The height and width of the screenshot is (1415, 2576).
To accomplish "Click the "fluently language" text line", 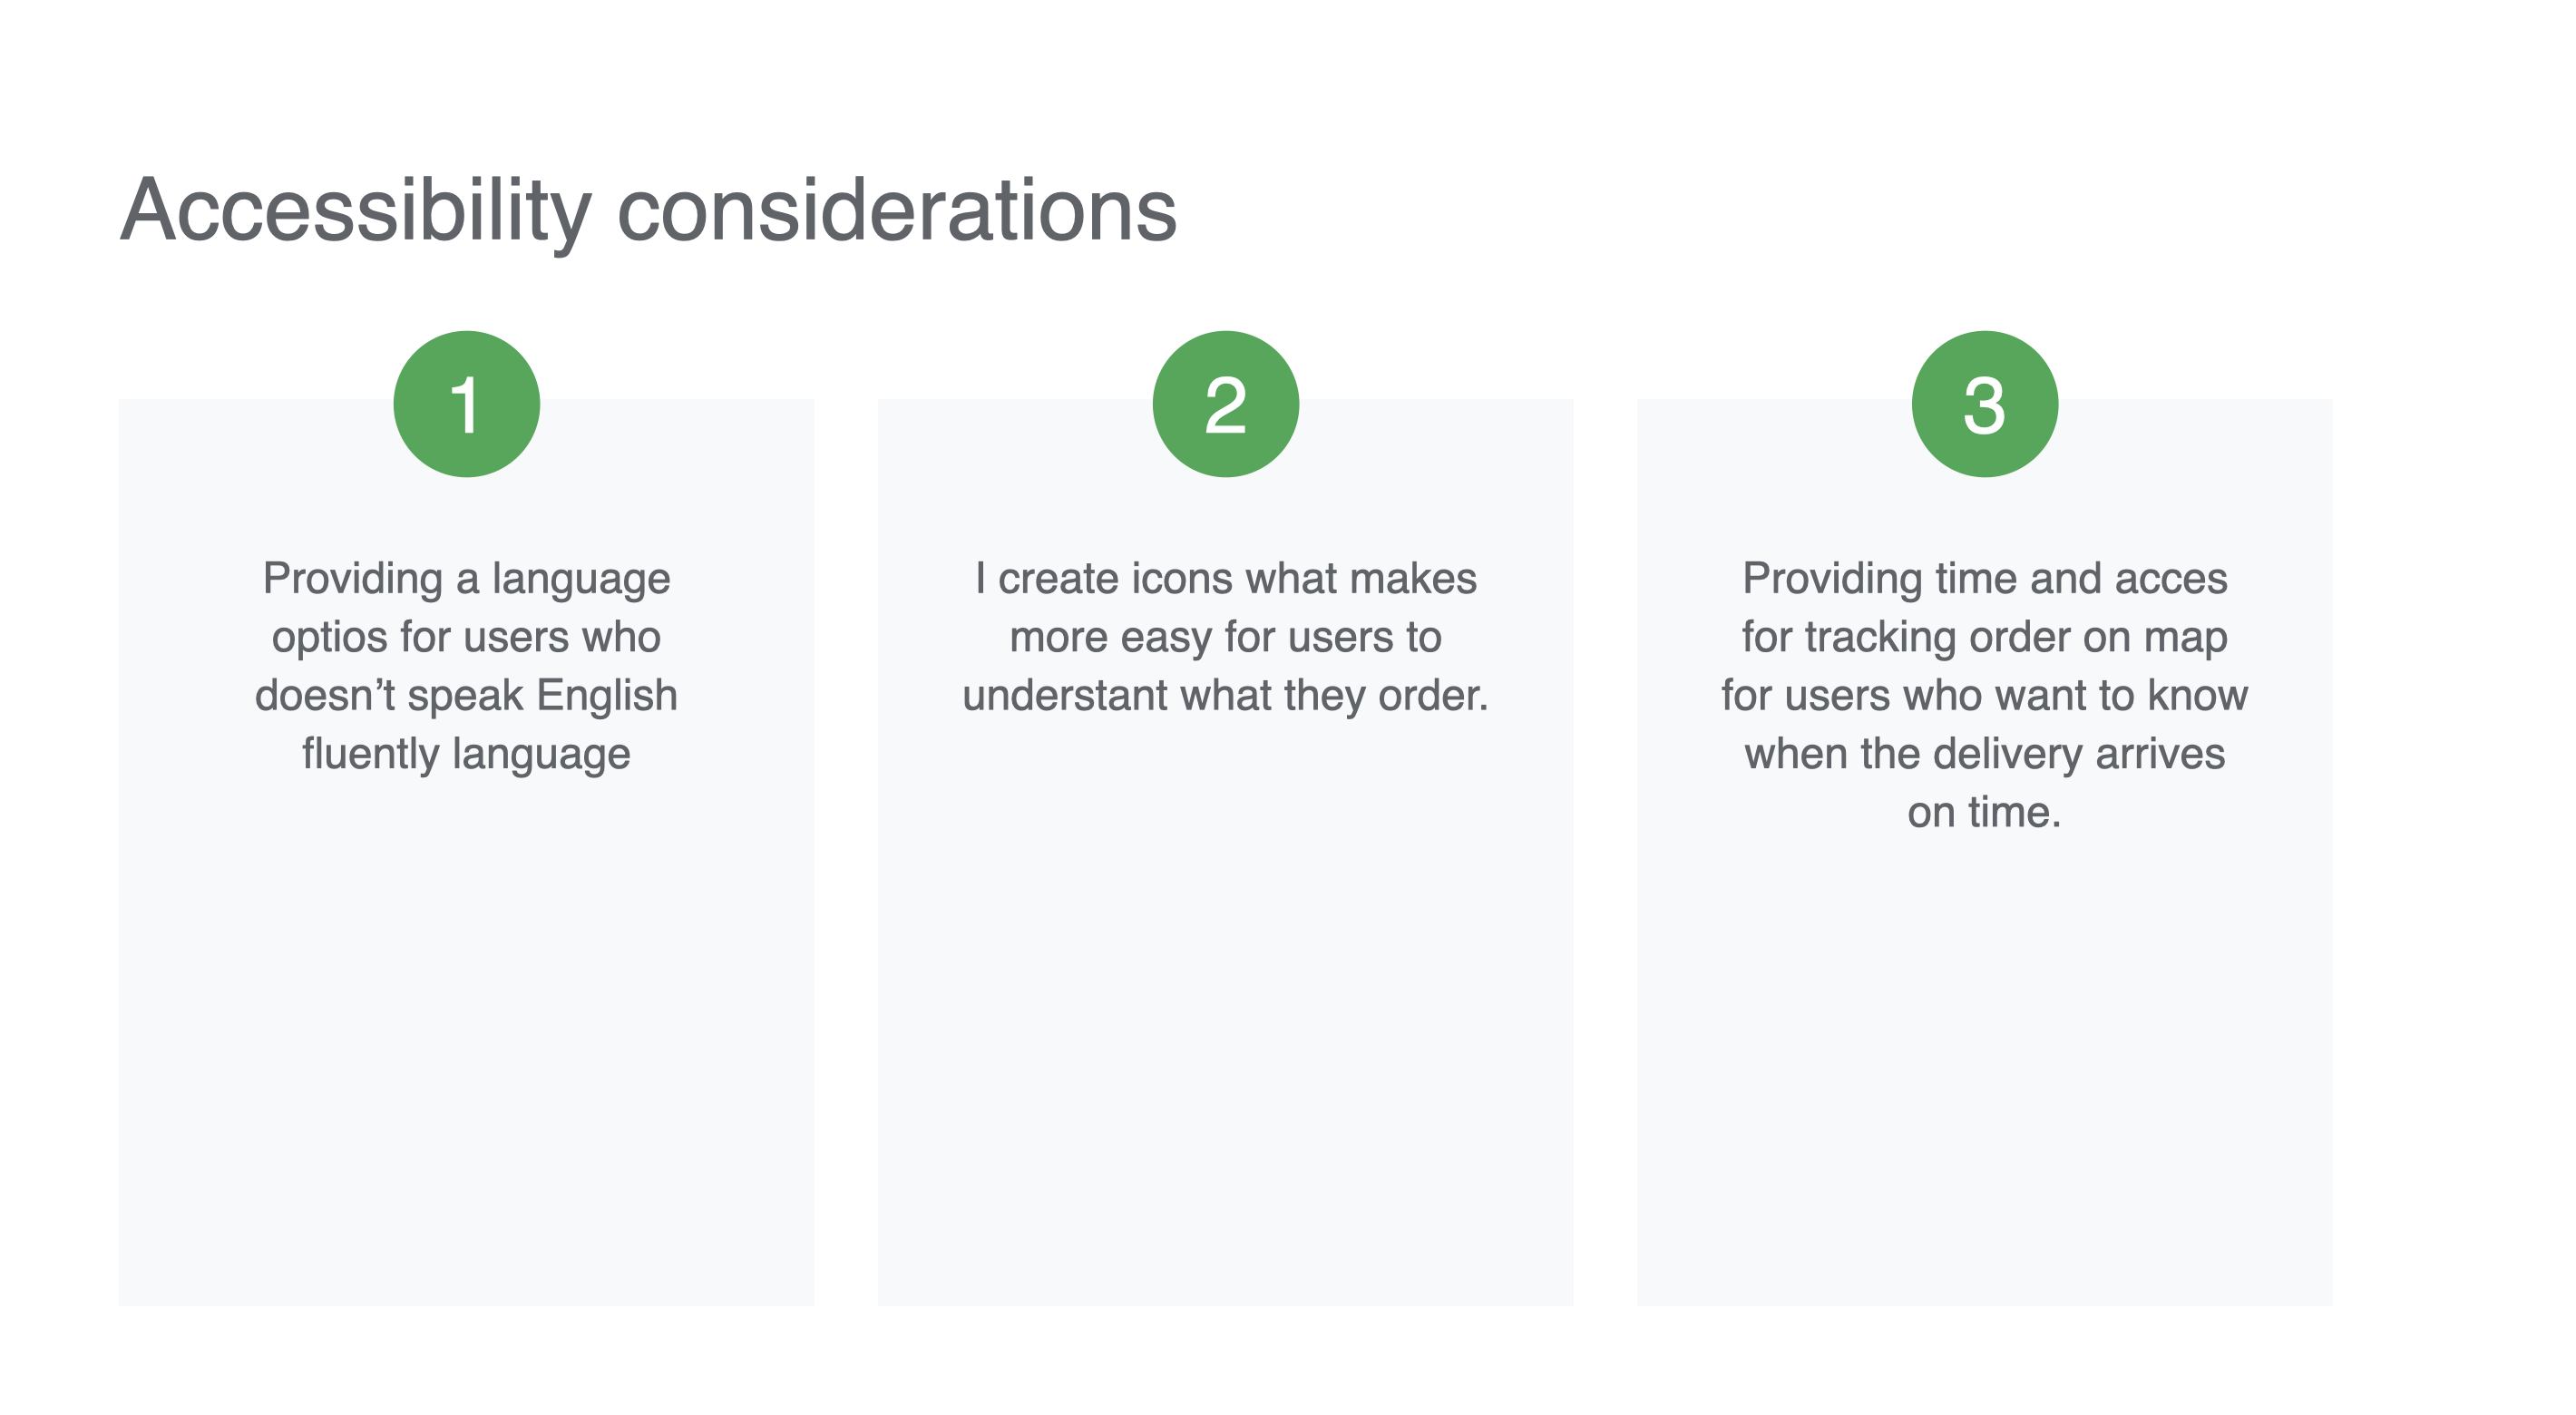I will (x=466, y=754).
